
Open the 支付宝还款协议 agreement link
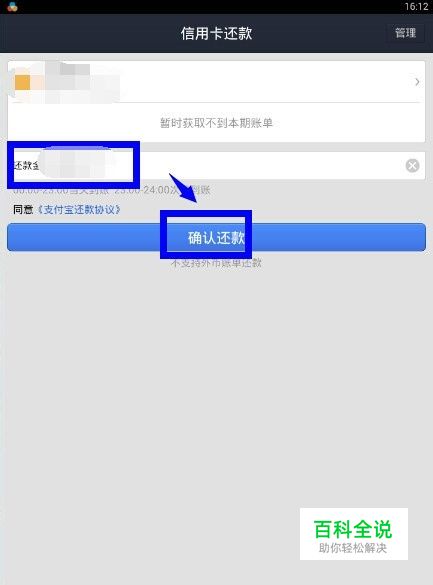(79, 209)
